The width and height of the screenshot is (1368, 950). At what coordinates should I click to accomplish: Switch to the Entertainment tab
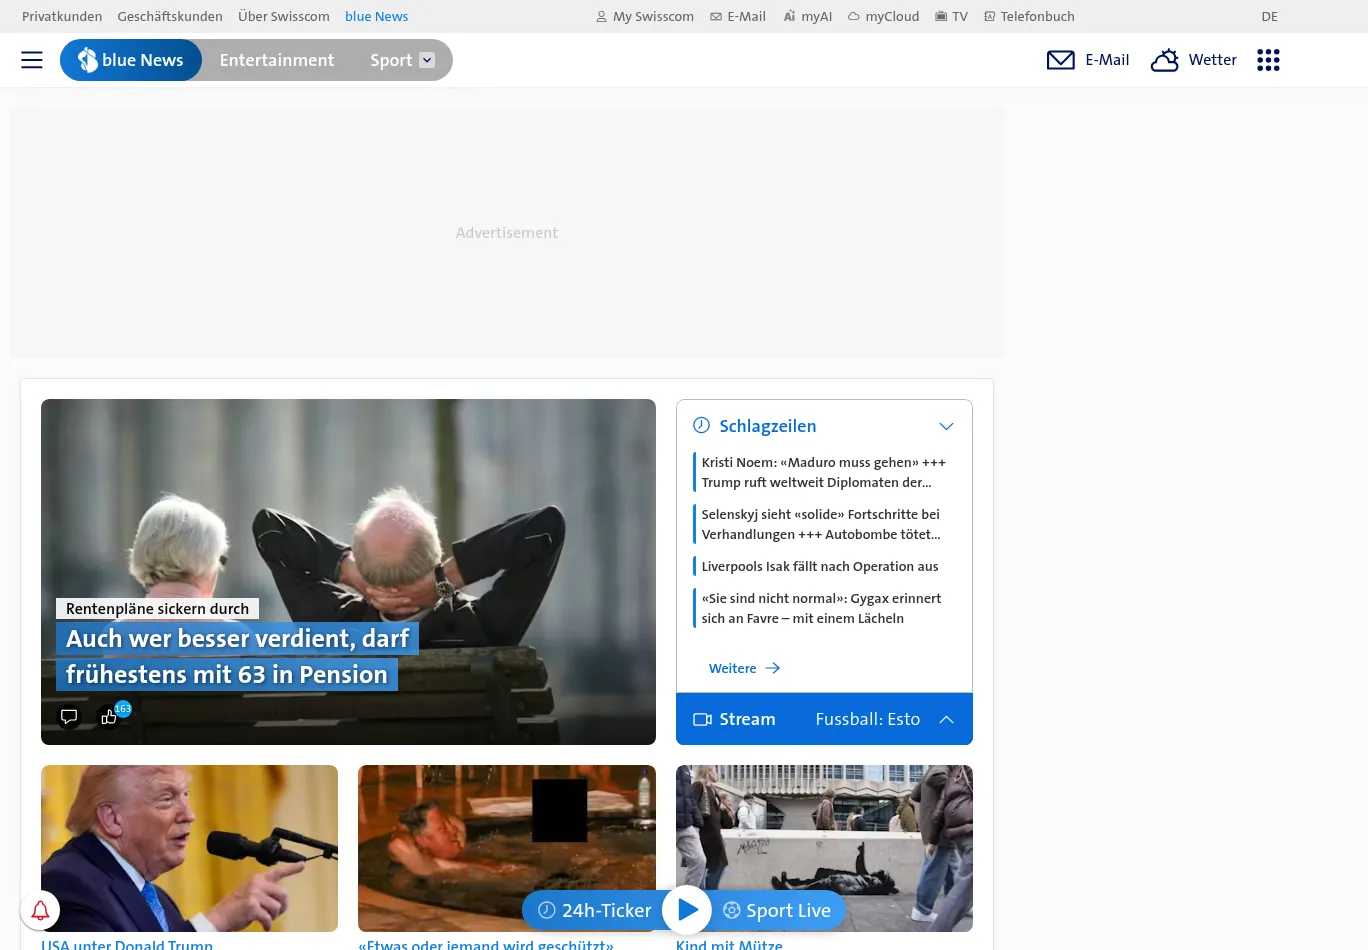277,60
